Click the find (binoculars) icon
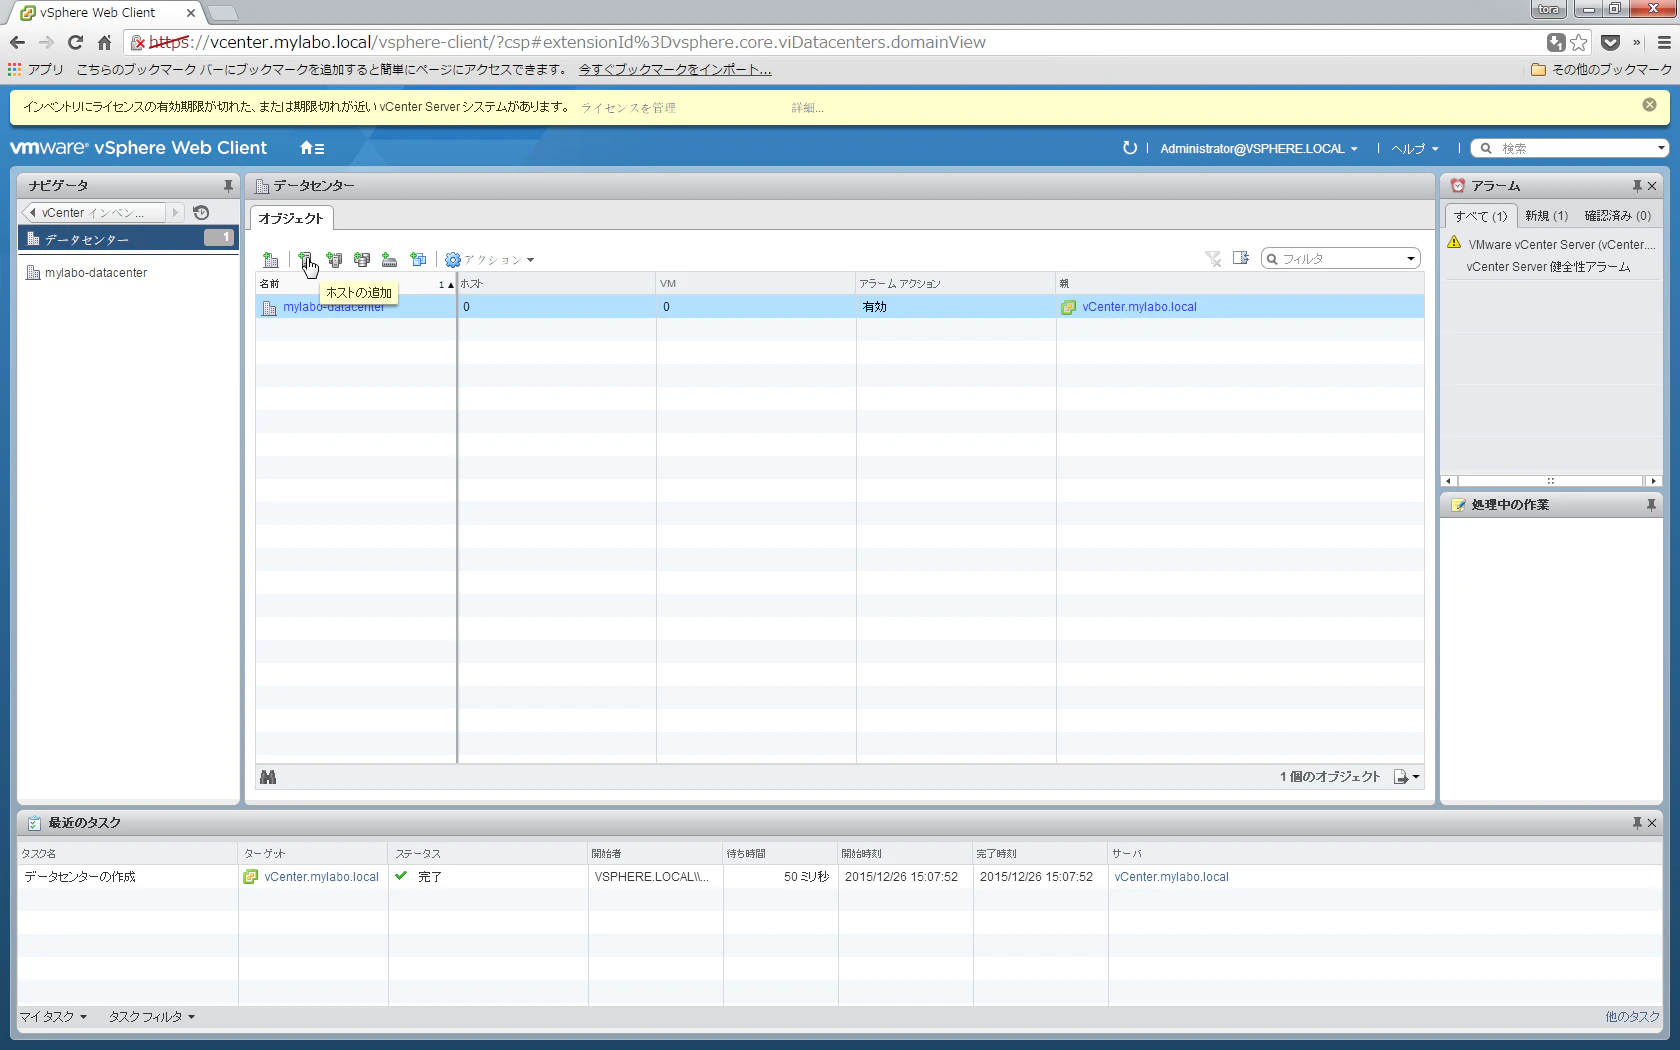 click(x=268, y=777)
